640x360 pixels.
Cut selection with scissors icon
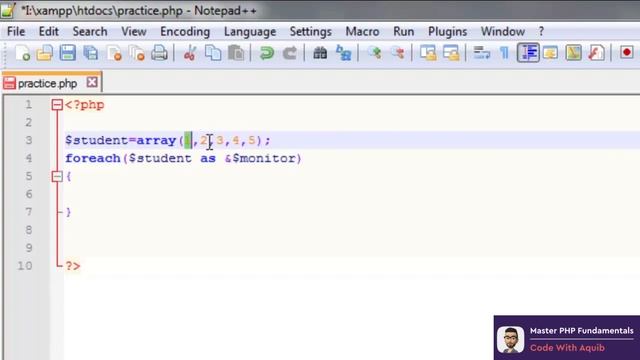coord(190,53)
